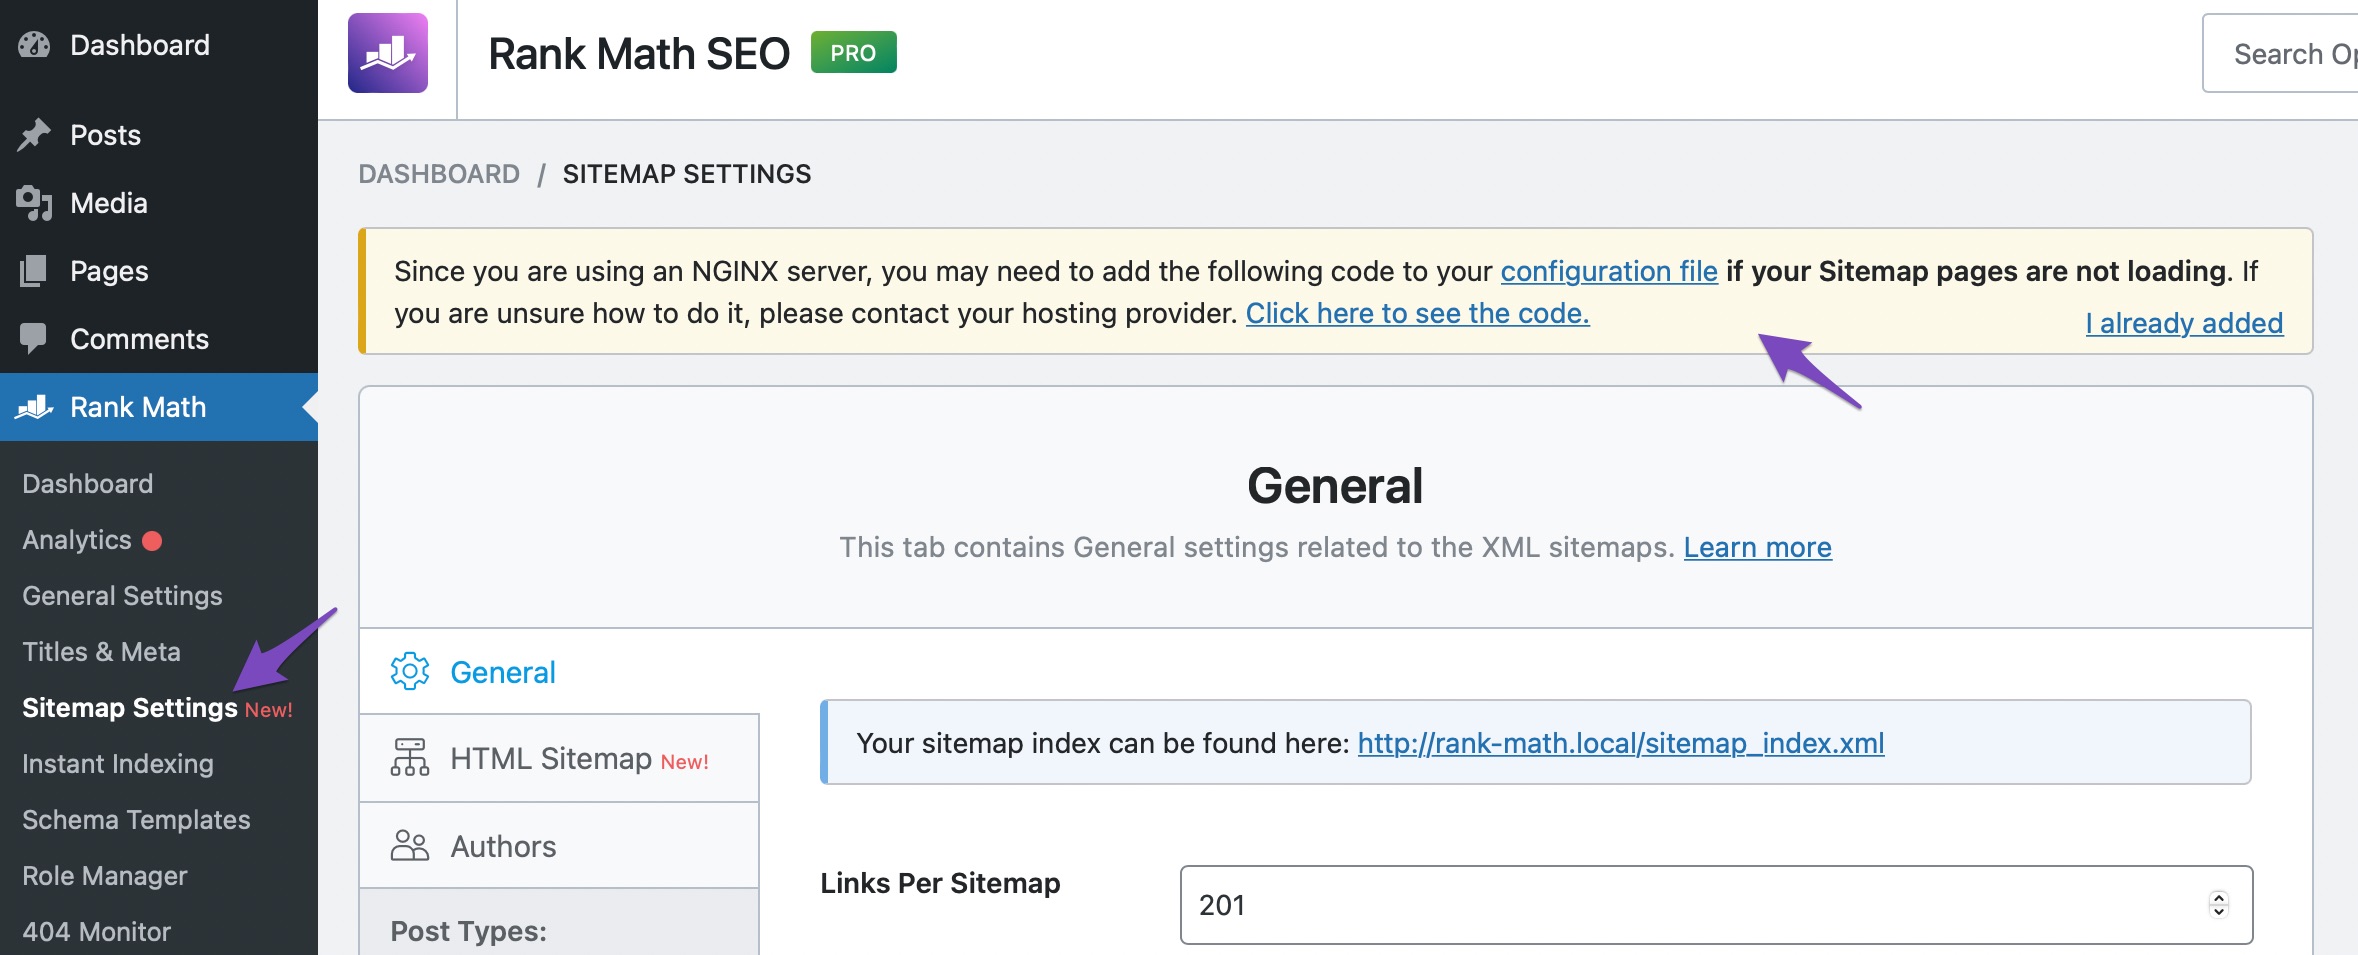Open Instant Indexing submenu item
The image size is (2358, 955).
(x=118, y=764)
